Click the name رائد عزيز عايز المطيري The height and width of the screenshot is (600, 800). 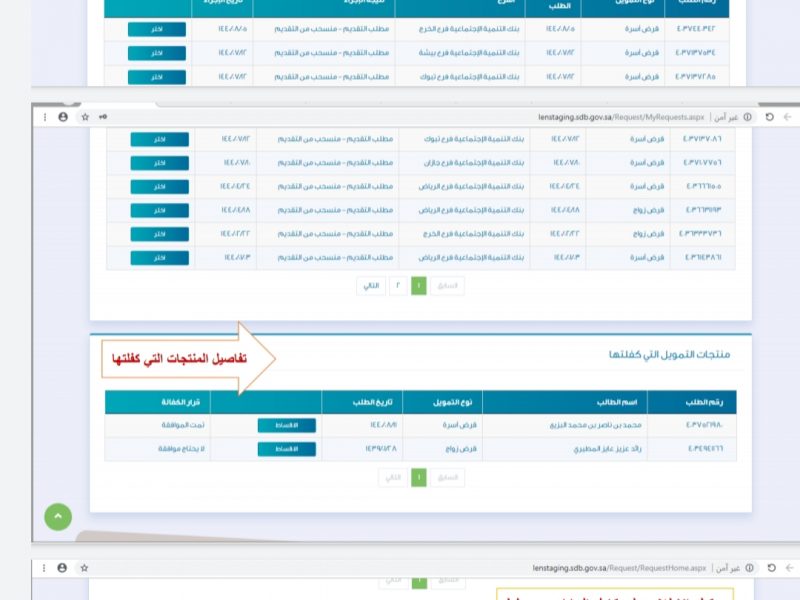[607, 449]
